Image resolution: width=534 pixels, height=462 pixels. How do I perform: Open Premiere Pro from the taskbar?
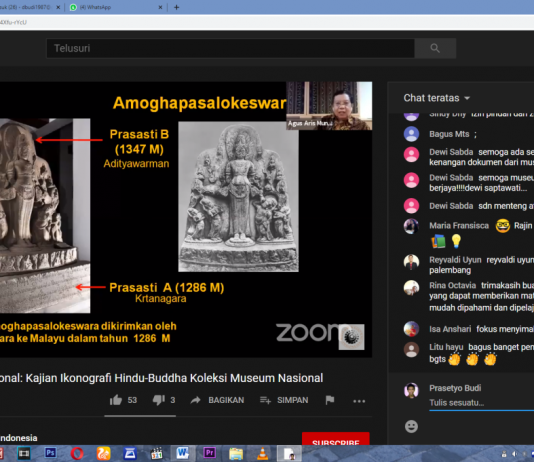(x=209, y=453)
